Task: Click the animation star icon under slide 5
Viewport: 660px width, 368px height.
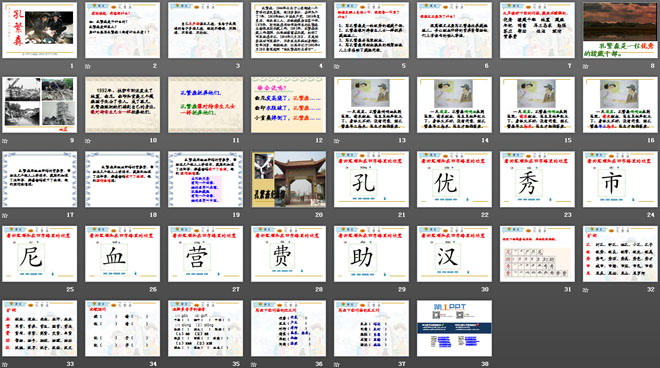Action: pyautogui.click(x=337, y=66)
